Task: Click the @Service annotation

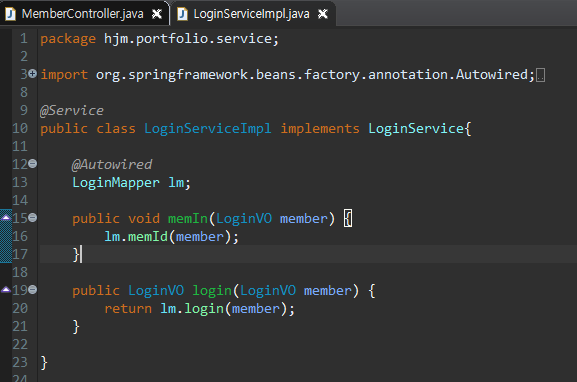Action: tap(72, 110)
